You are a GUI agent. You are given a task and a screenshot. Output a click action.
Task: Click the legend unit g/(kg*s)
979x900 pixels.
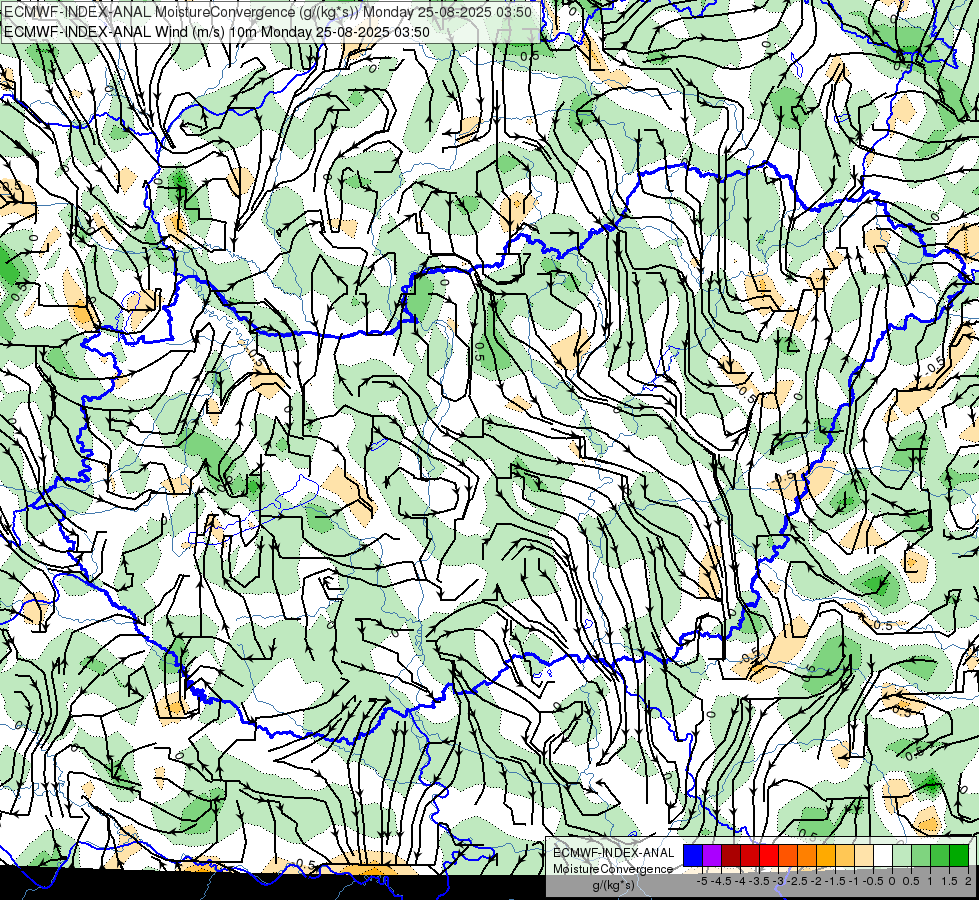pyautogui.click(x=613, y=885)
